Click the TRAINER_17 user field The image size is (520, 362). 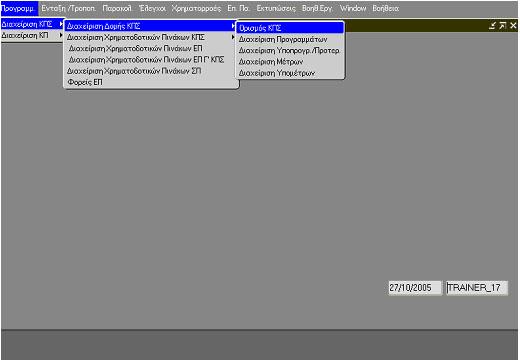click(477, 288)
